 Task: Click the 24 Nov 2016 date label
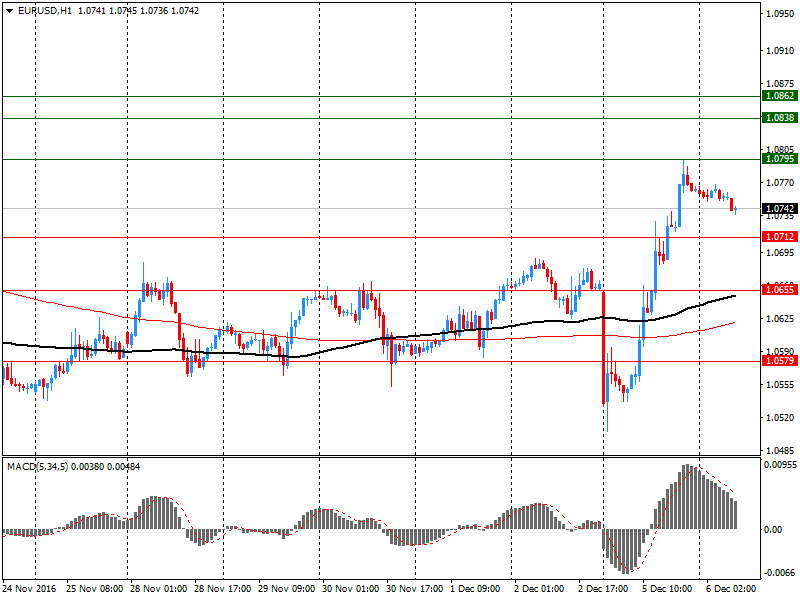(29, 589)
